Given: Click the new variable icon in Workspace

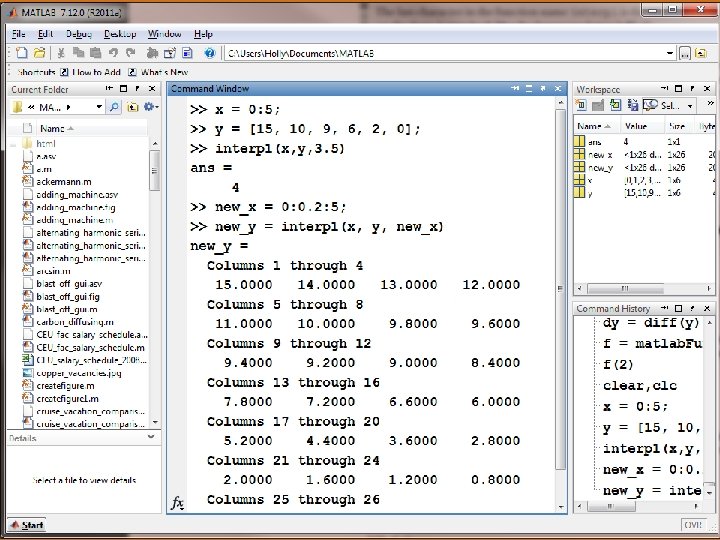Looking at the screenshot, I should point(583,106).
